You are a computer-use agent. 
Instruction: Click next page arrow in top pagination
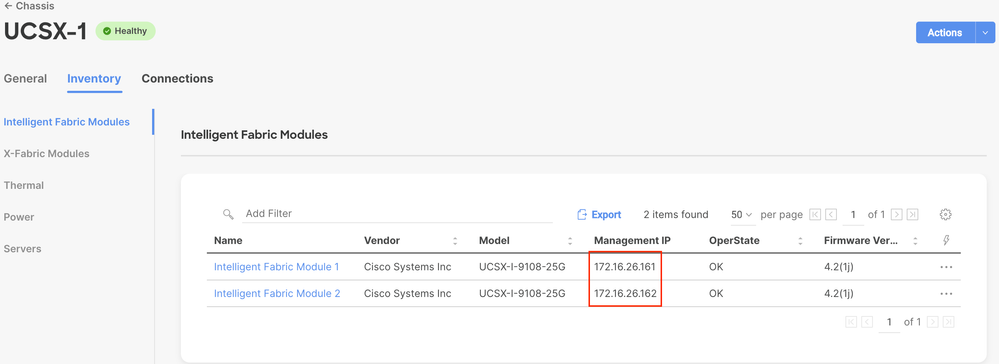click(897, 214)
